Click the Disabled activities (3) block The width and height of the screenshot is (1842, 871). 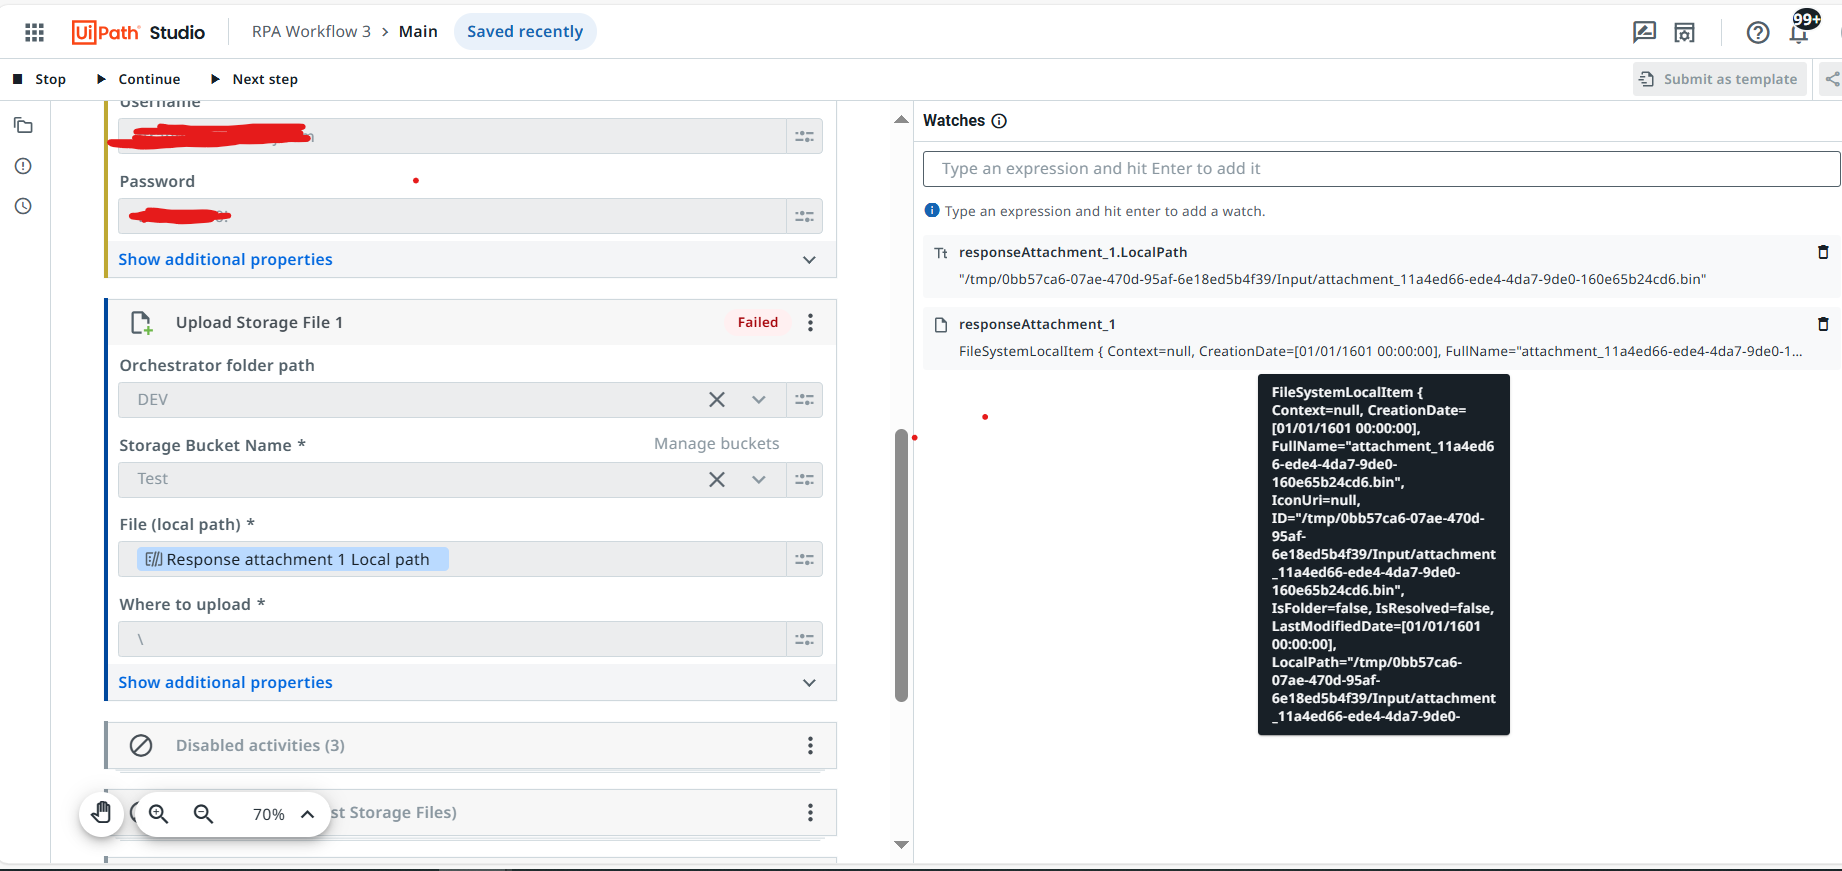pos(470,746)
